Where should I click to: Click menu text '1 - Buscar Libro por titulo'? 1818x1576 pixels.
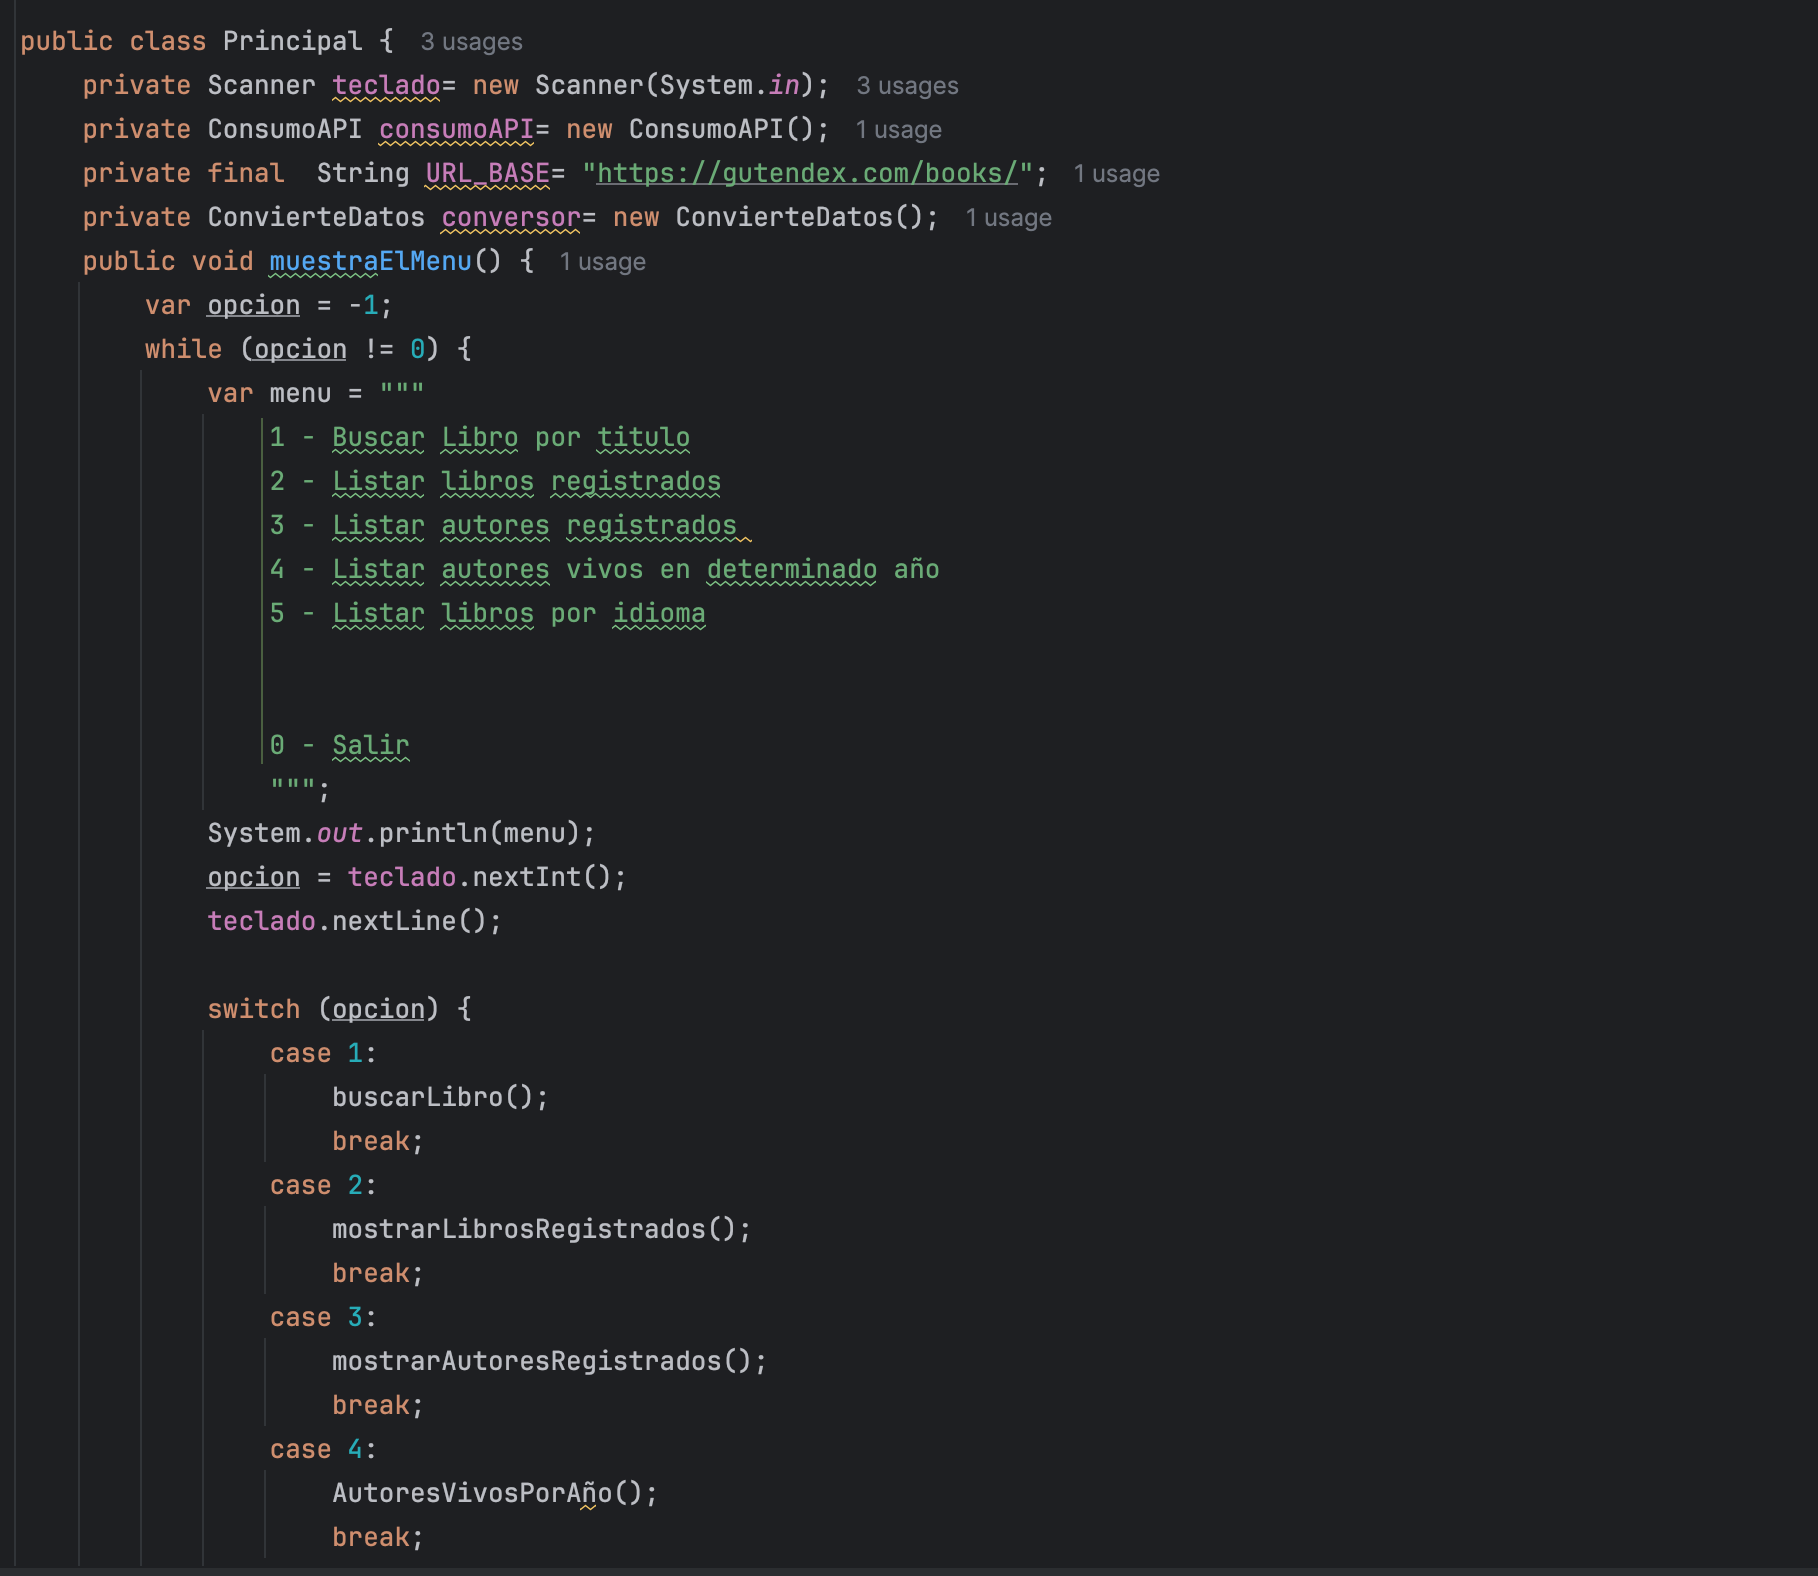pos(480,437)
